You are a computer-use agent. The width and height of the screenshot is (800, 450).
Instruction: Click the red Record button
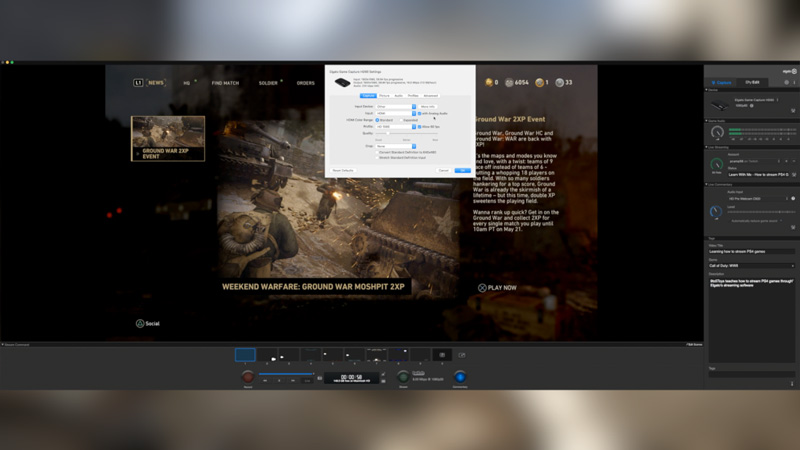[x=248, y=377]
